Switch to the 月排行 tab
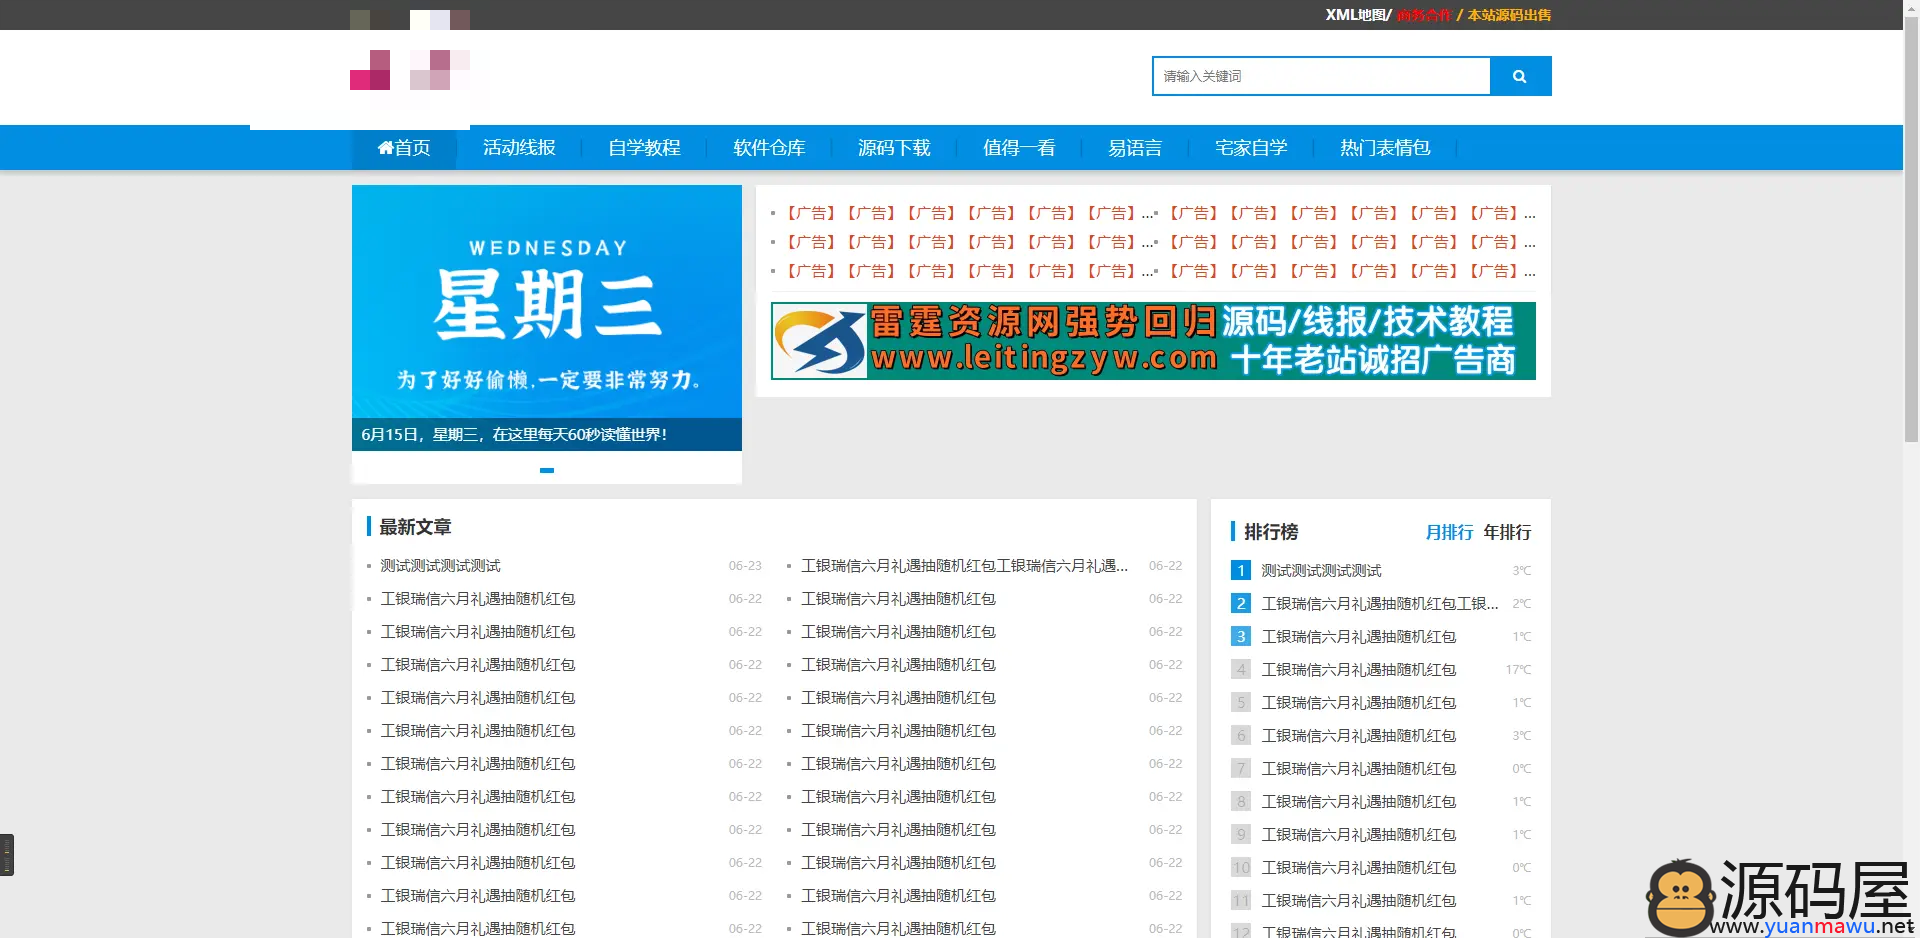The width and height of the screenshot is (1920, 938). (x=1449, y=532)
